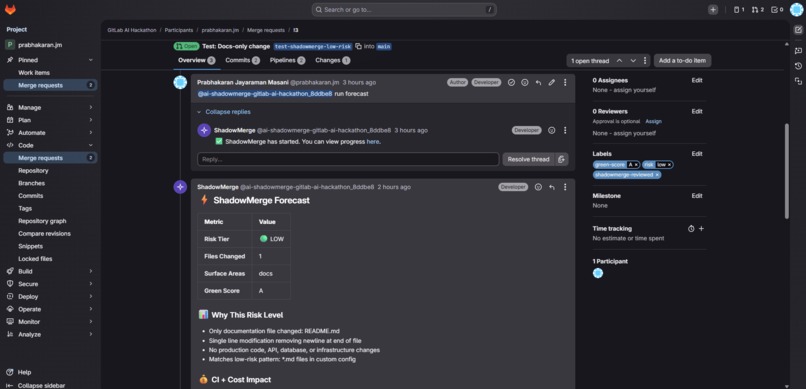Edit the Assignees section

(x=697, y=81)
